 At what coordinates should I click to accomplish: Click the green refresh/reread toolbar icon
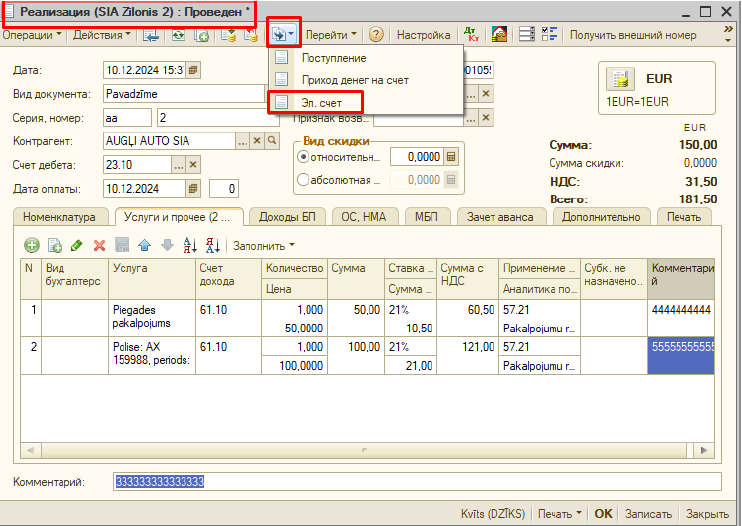coord(178,35)
